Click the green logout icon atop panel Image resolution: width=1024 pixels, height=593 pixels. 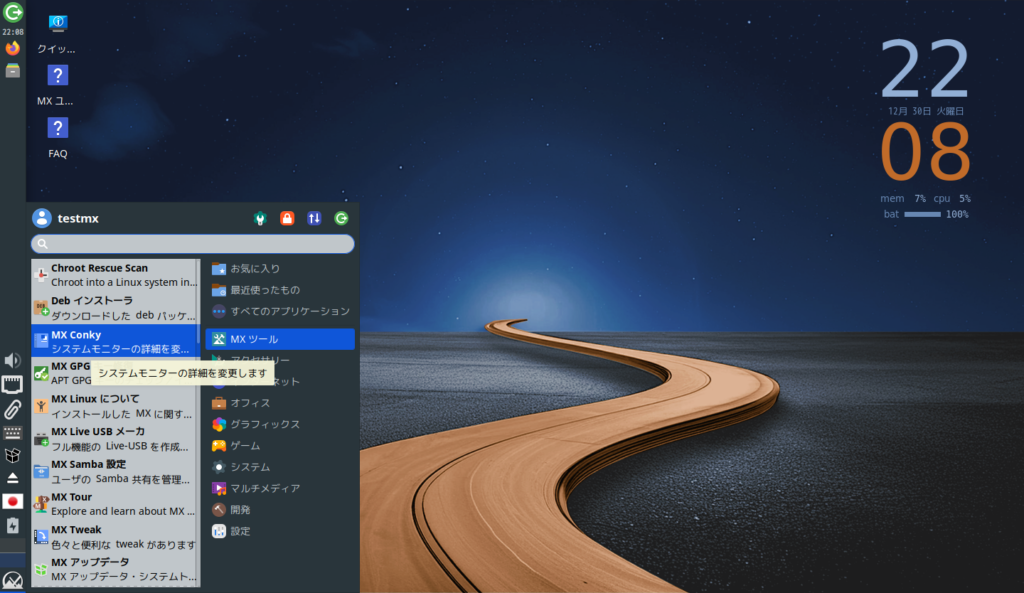pyautogui.click(x=12, y=13)
